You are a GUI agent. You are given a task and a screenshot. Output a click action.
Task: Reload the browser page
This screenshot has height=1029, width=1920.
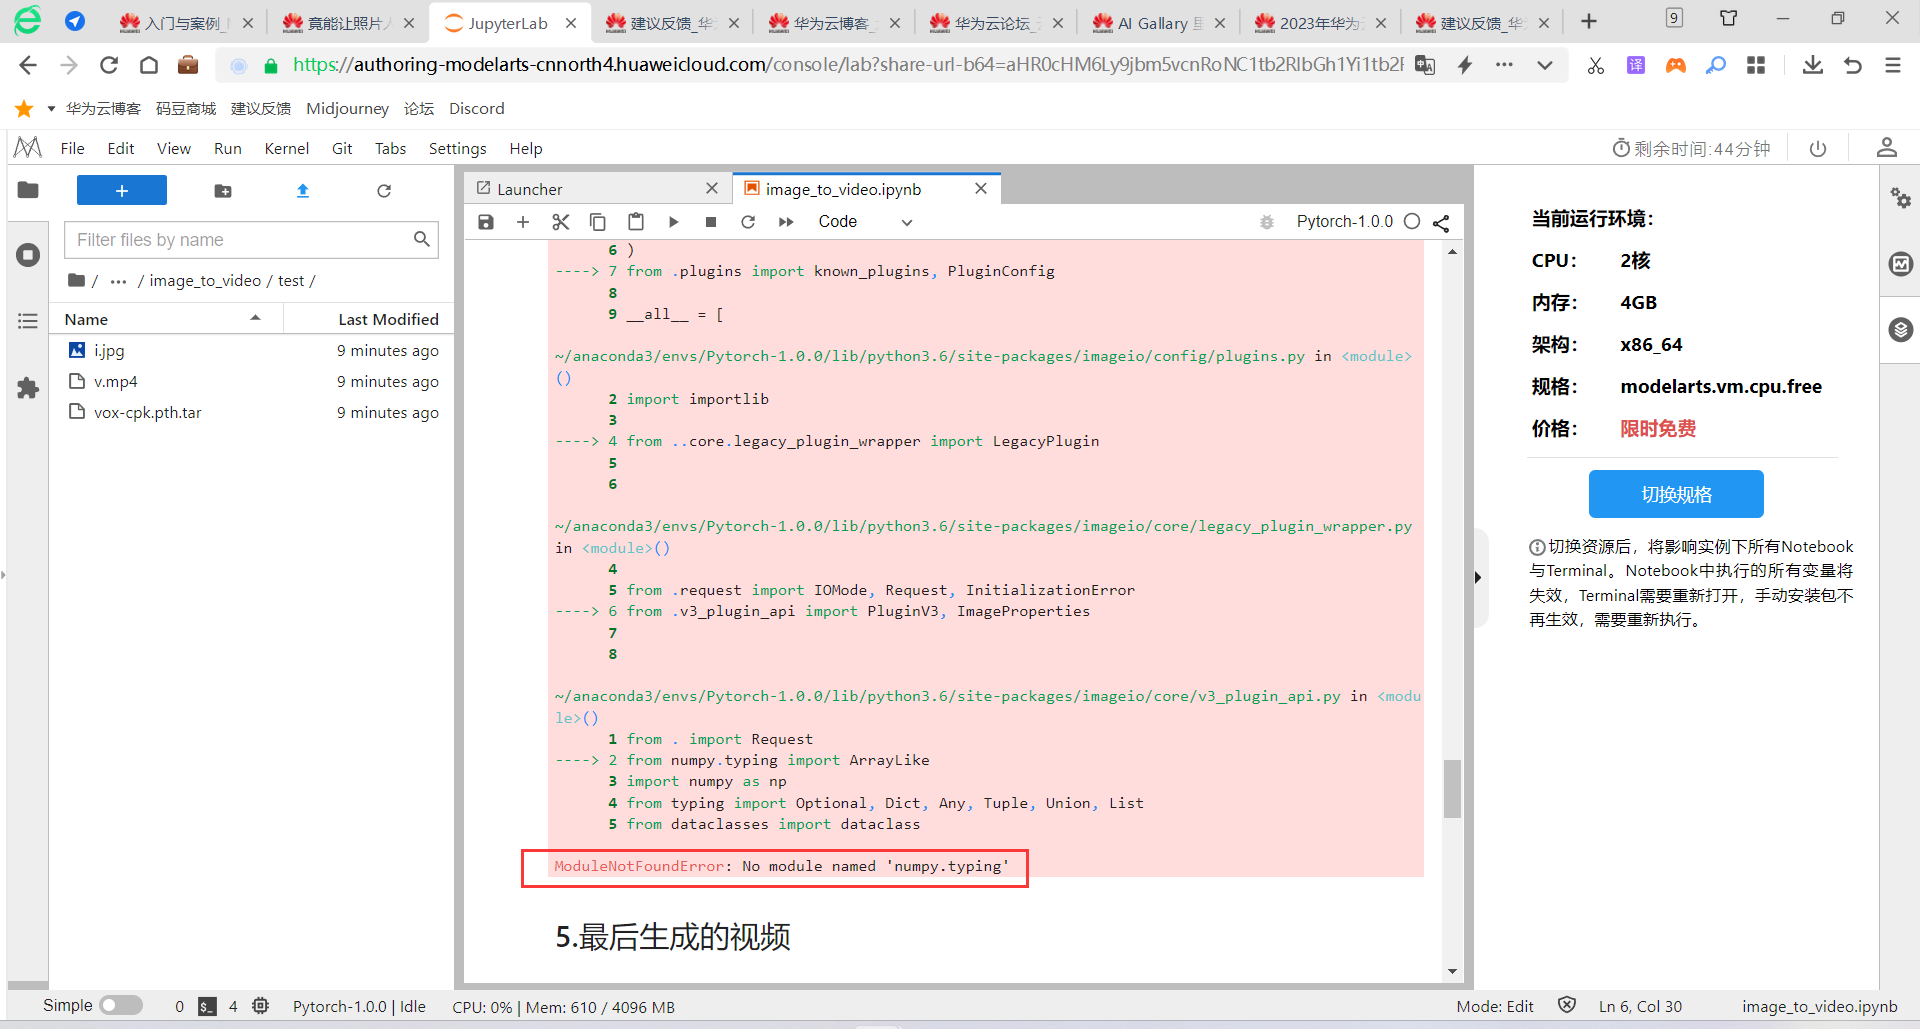pos(109,66)
